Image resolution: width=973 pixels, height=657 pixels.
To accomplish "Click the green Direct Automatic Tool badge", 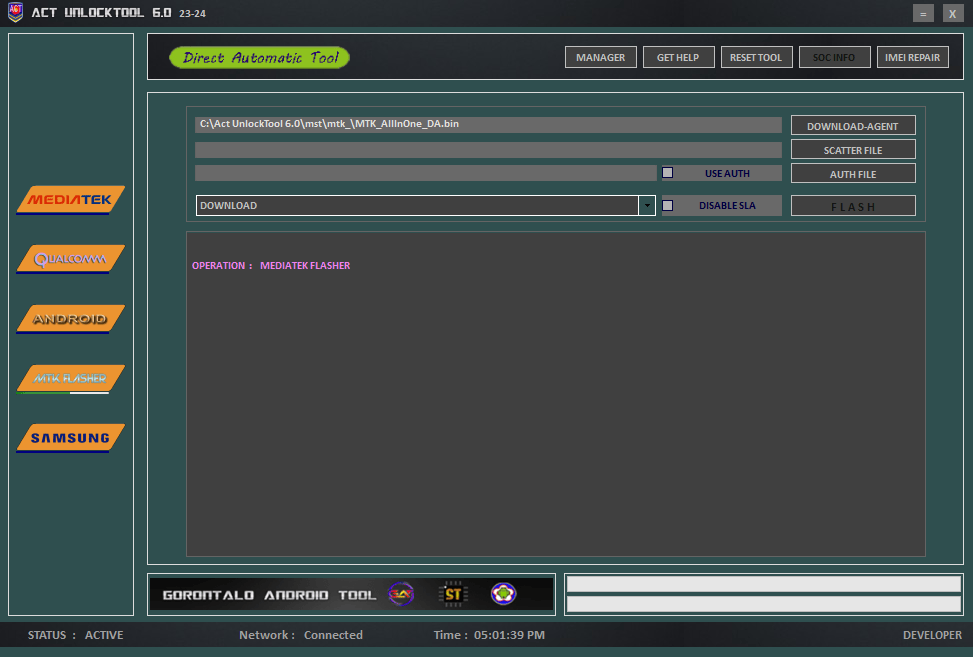I will pyautogui.click(x=259, y=57).
